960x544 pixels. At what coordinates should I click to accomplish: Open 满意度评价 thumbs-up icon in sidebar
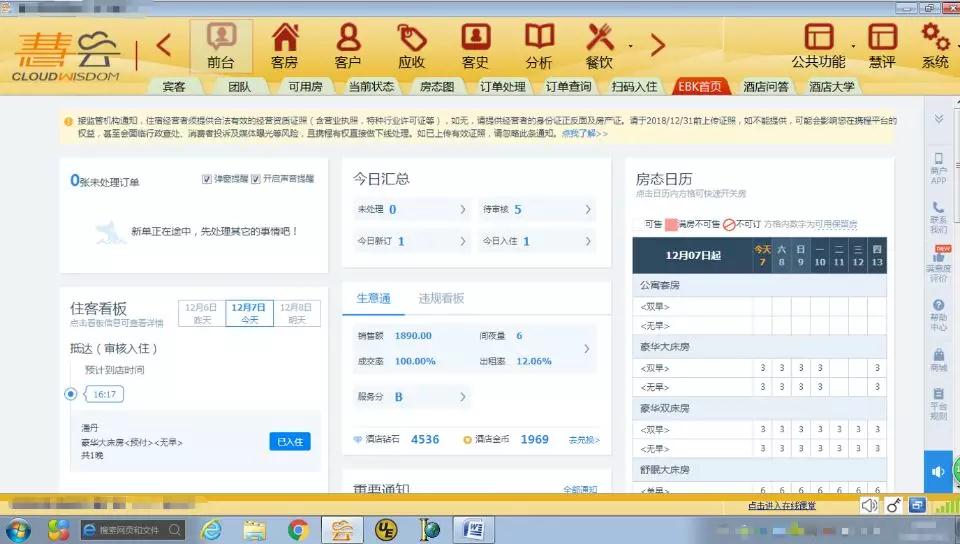[x=939, y=264]
